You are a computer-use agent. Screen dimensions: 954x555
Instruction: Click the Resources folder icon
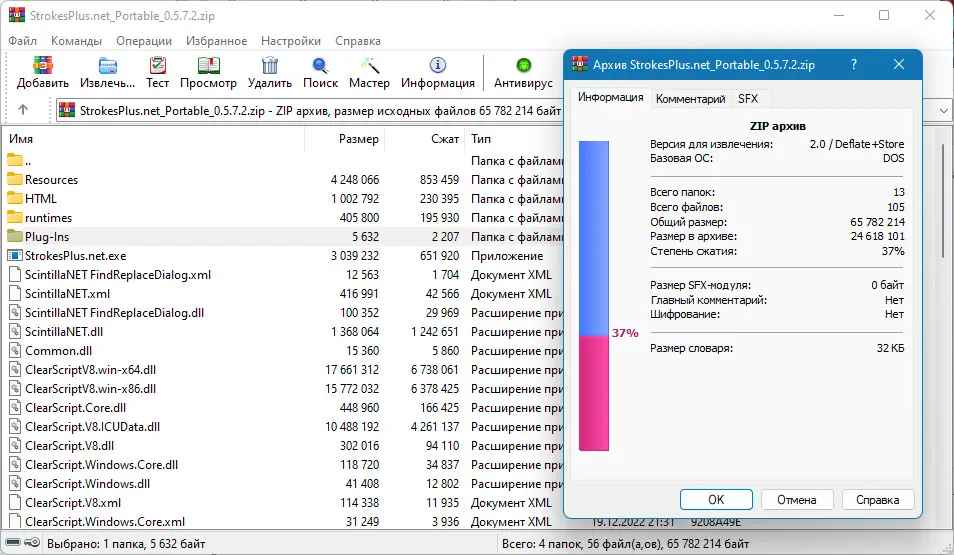(15, 180)
